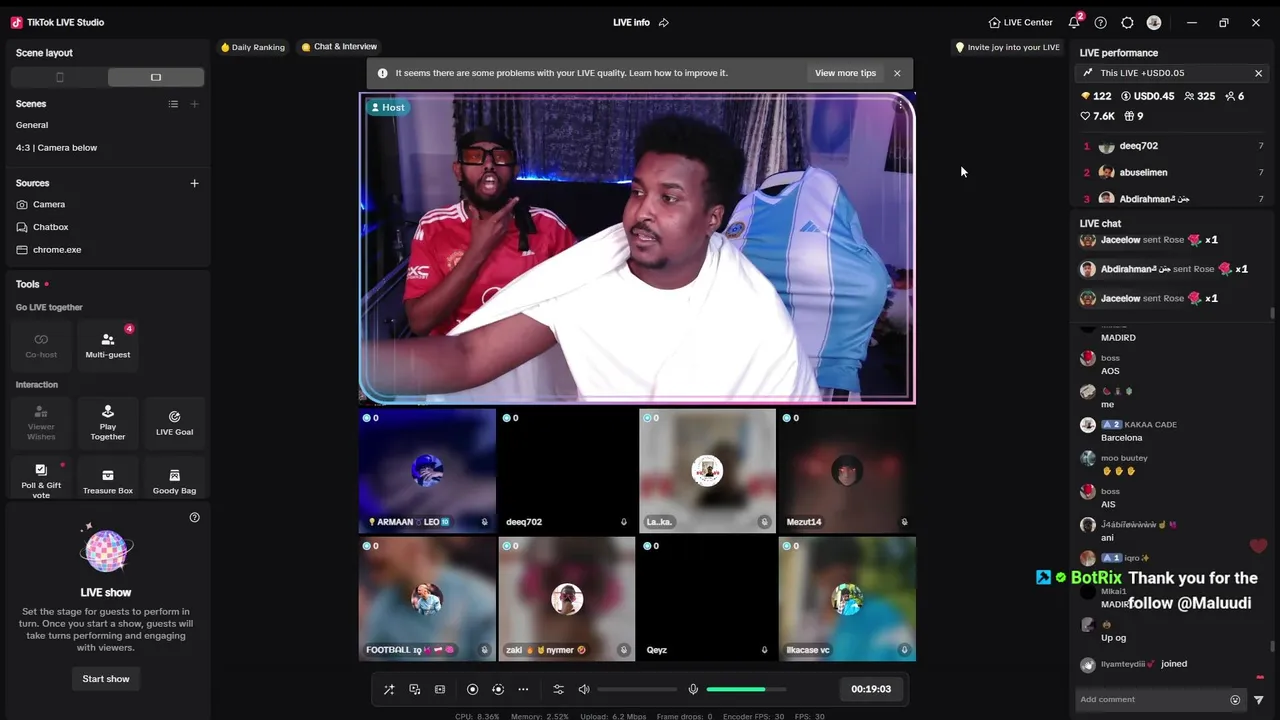Open the magic wand effects tool
This screenshot has width=1280, height=720.
[x=389, y=689]
